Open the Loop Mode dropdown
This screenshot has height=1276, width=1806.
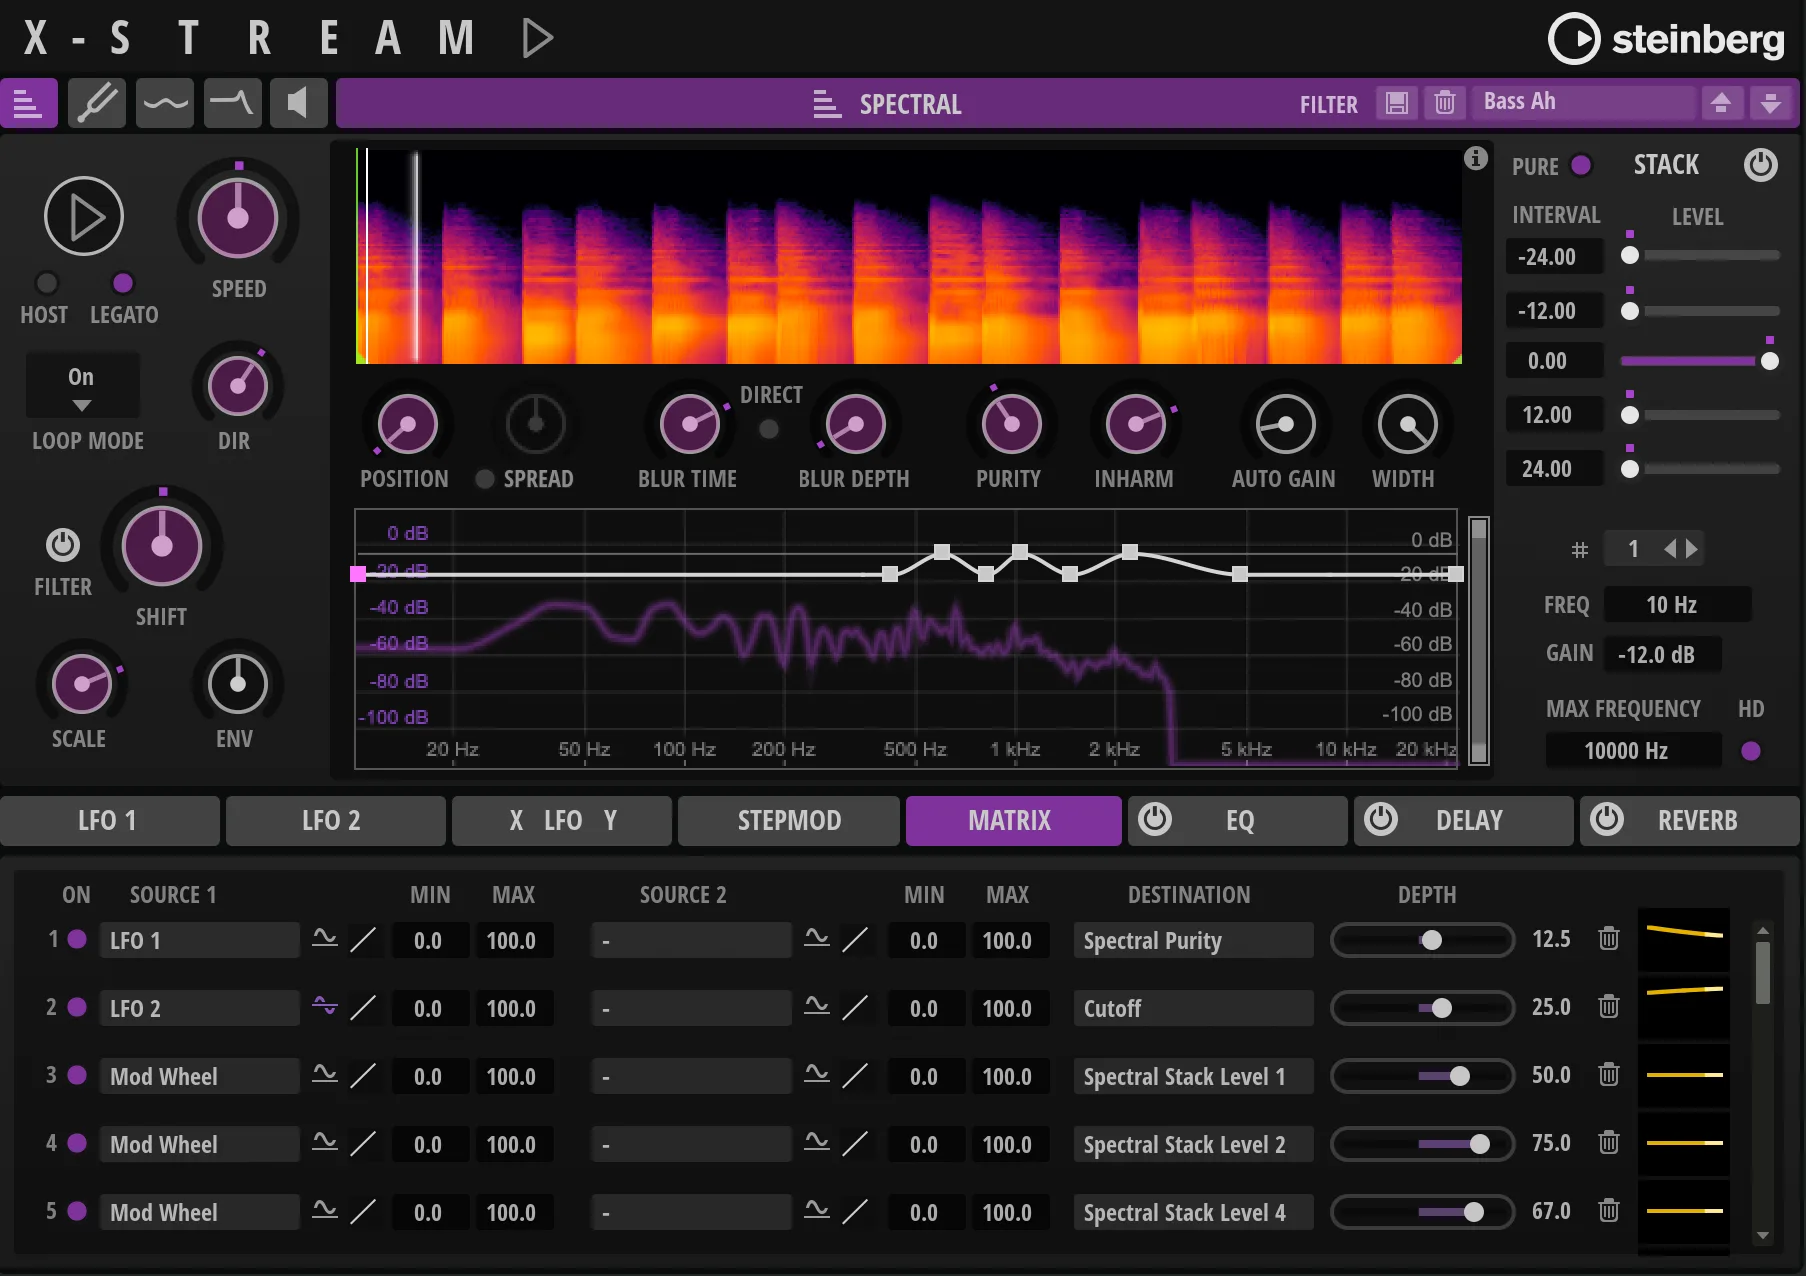click(82, 386)
